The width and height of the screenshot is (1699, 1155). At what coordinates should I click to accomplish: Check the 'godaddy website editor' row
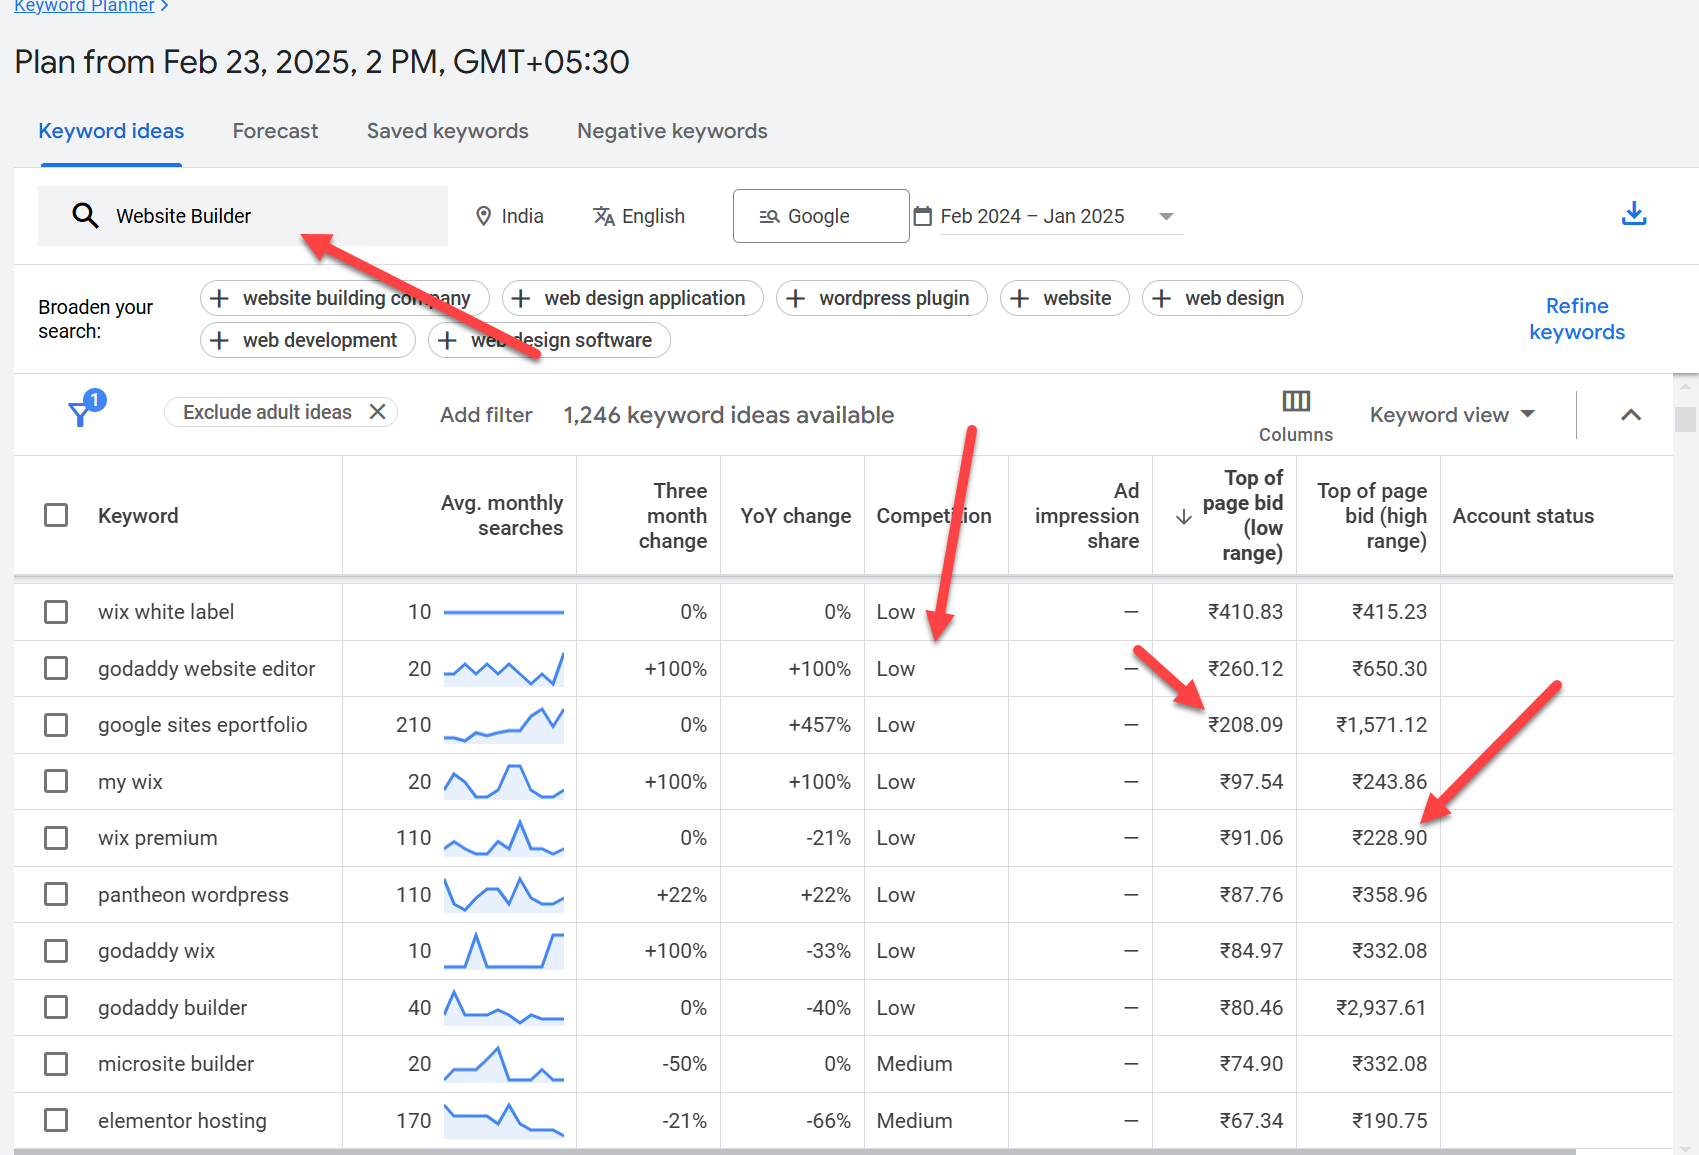pyautogui.click(x=56, y=668)
